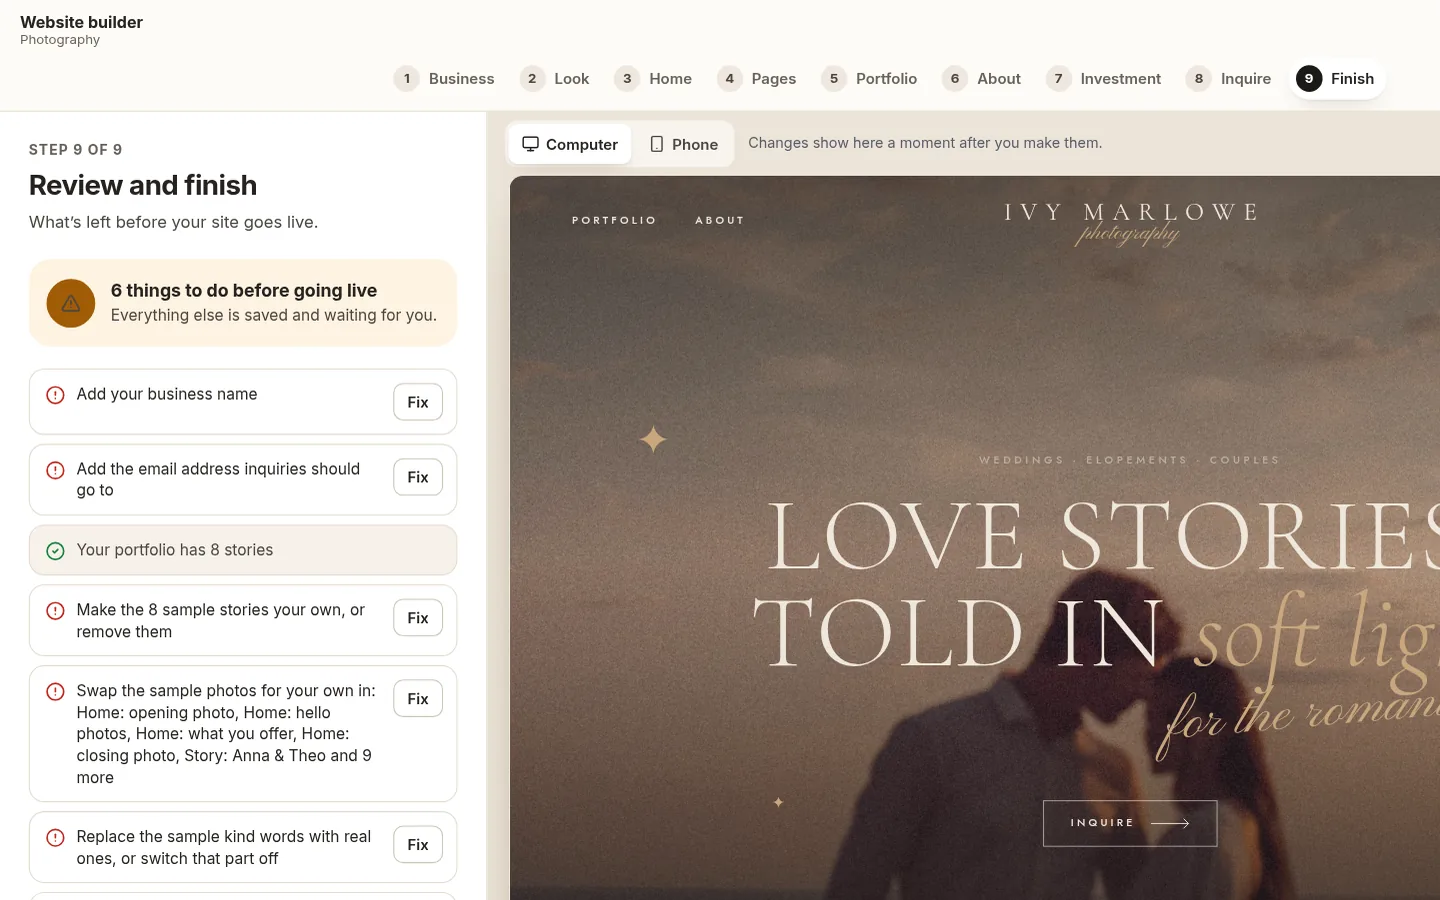Fix the sample photos swap item

418,699
